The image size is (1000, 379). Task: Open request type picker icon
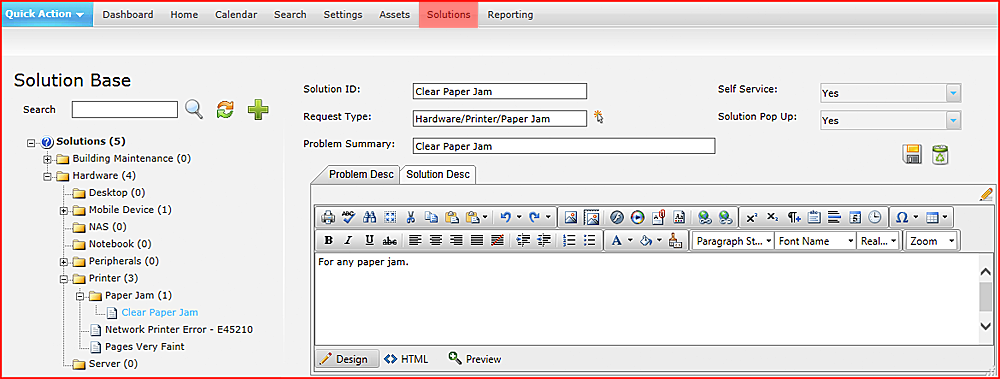point(598,117)
